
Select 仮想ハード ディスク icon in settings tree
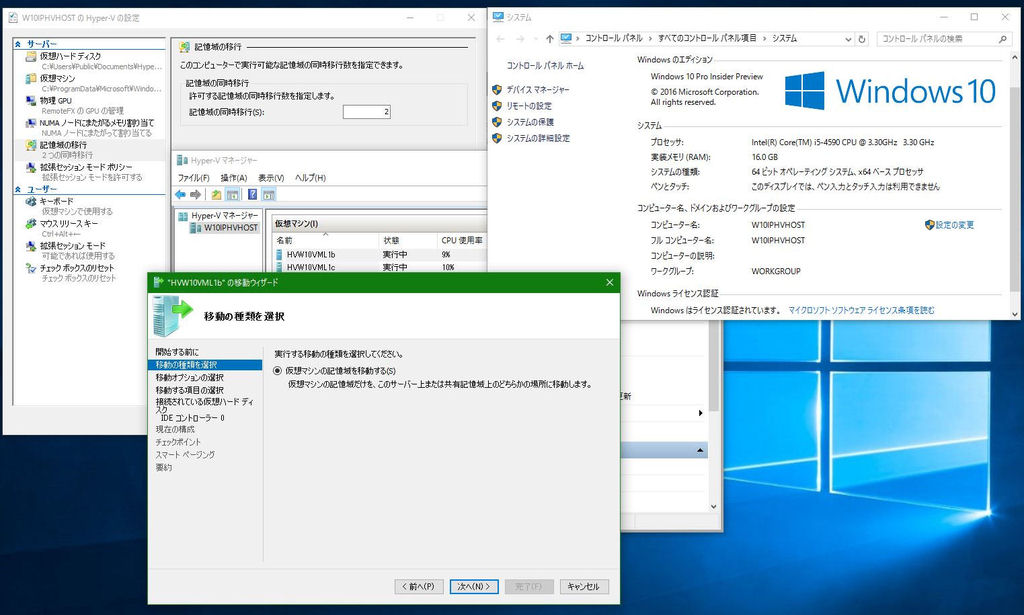pos(31,57)
